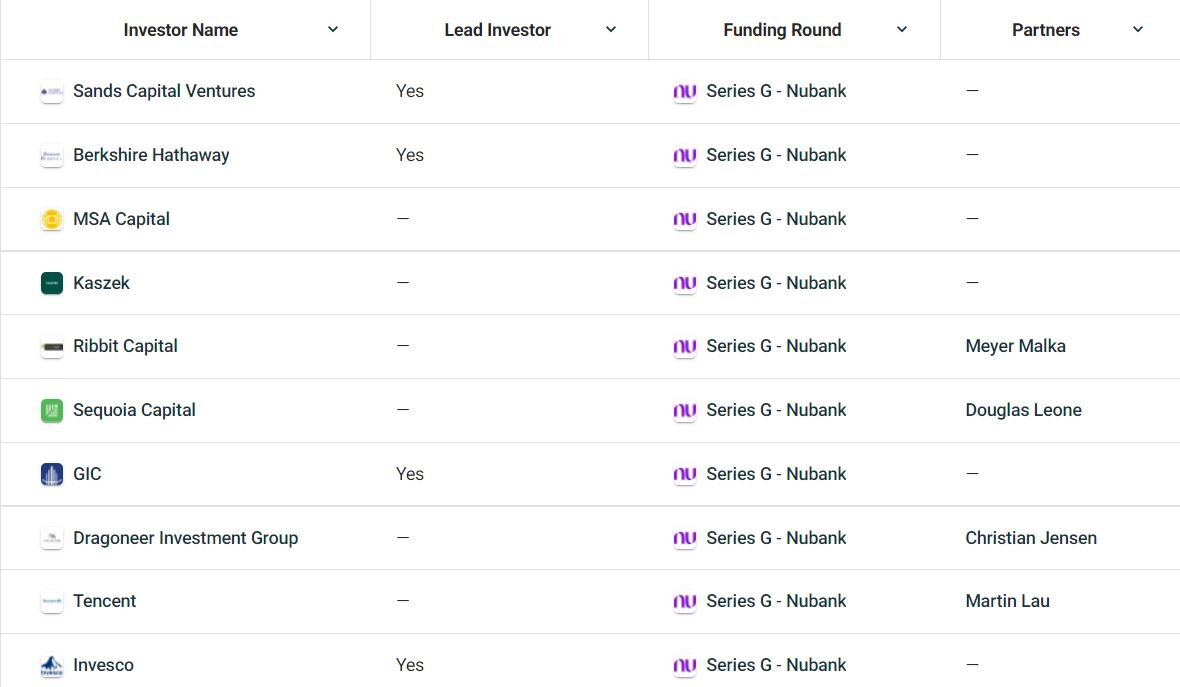Open partner Martin Lau's profile

click(1007, 601)
